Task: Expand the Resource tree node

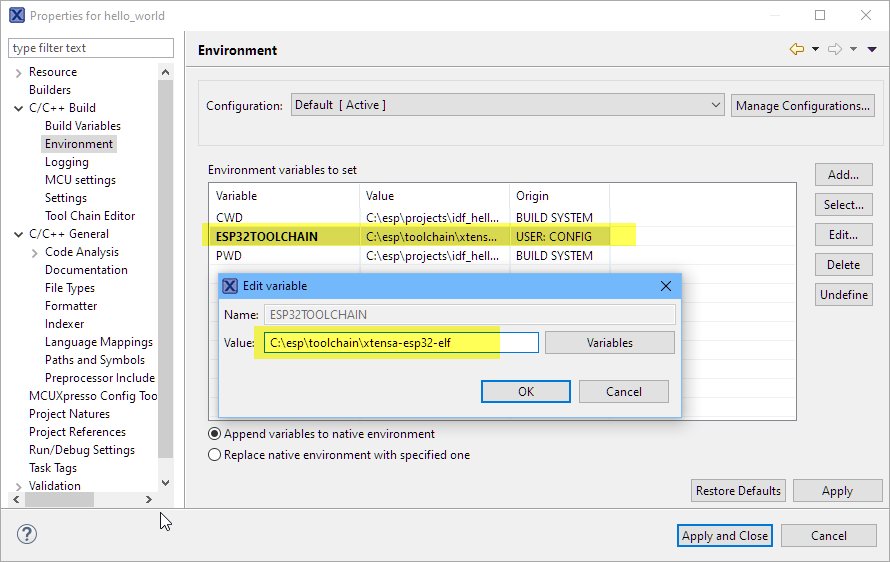Action: pyautogui.click(x=19, y=72)
